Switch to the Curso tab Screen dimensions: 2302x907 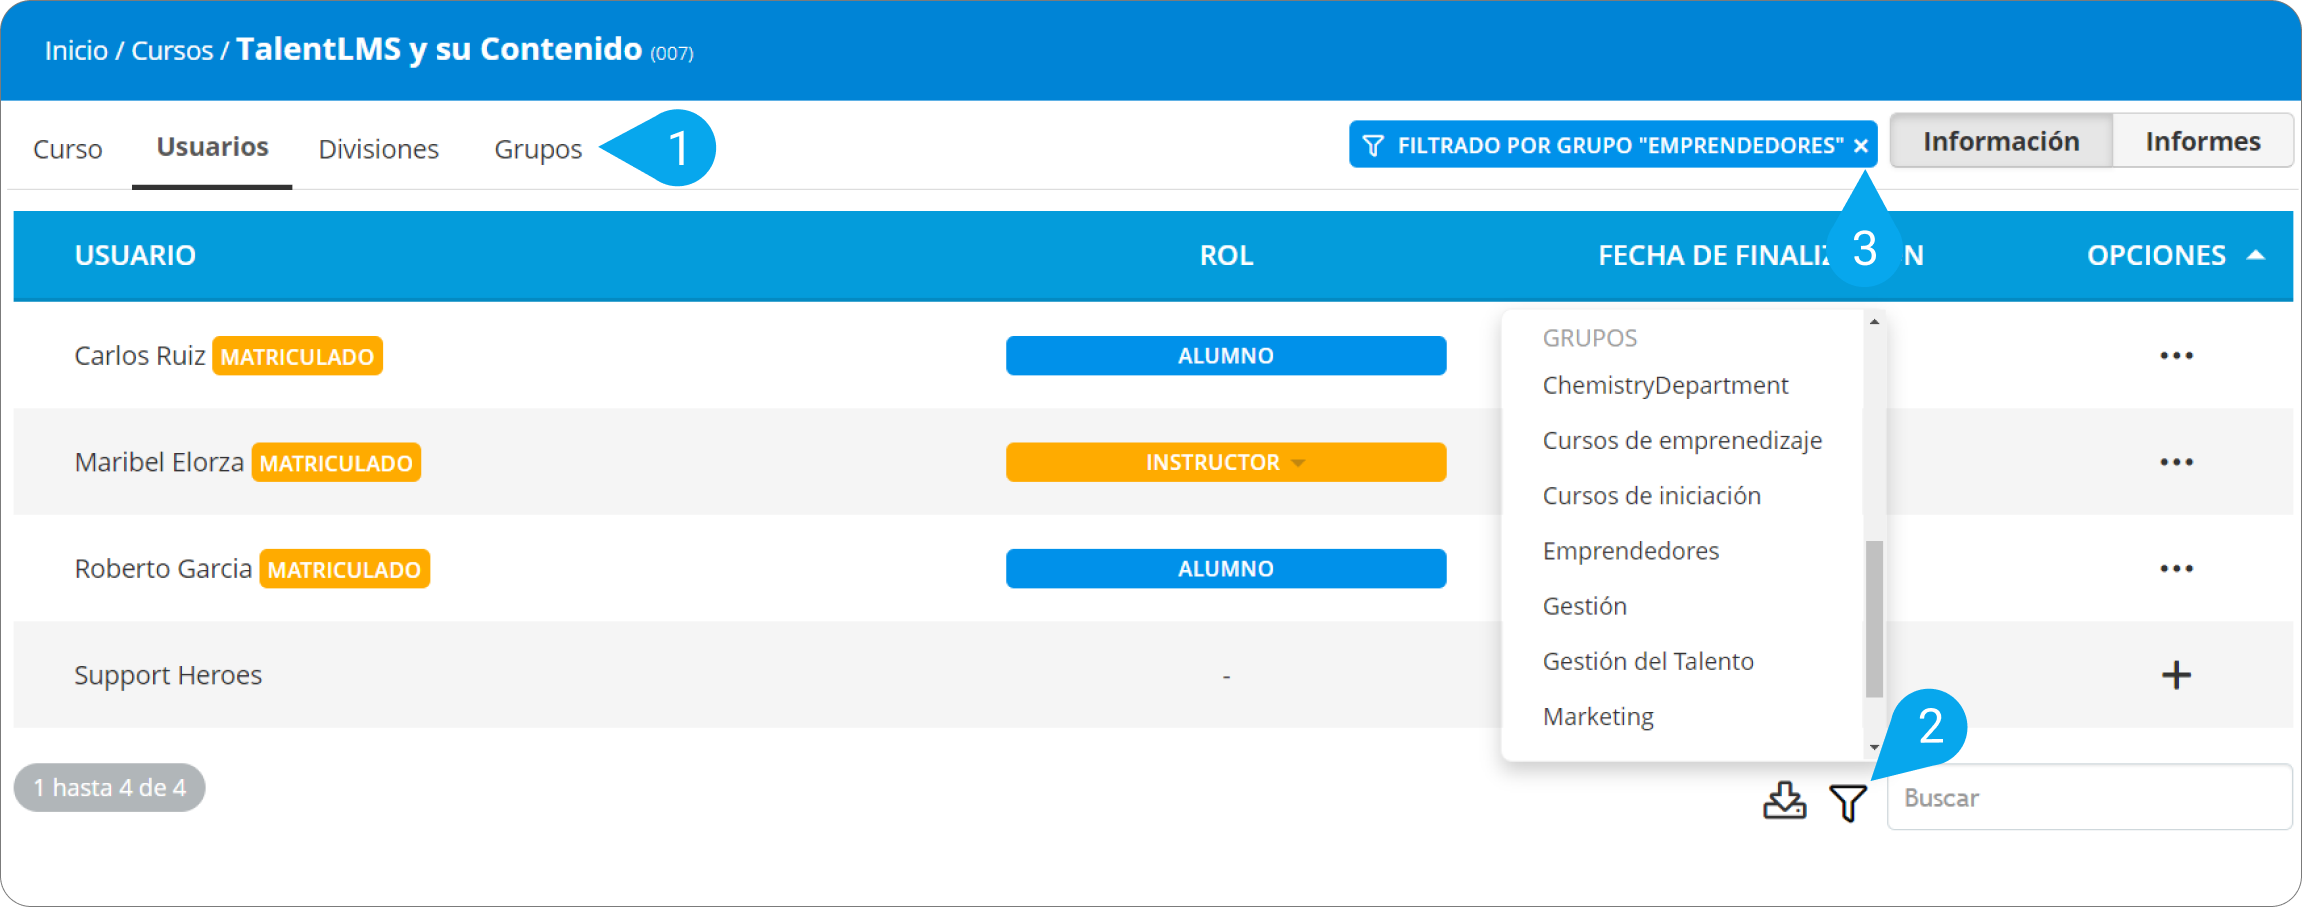68,149
